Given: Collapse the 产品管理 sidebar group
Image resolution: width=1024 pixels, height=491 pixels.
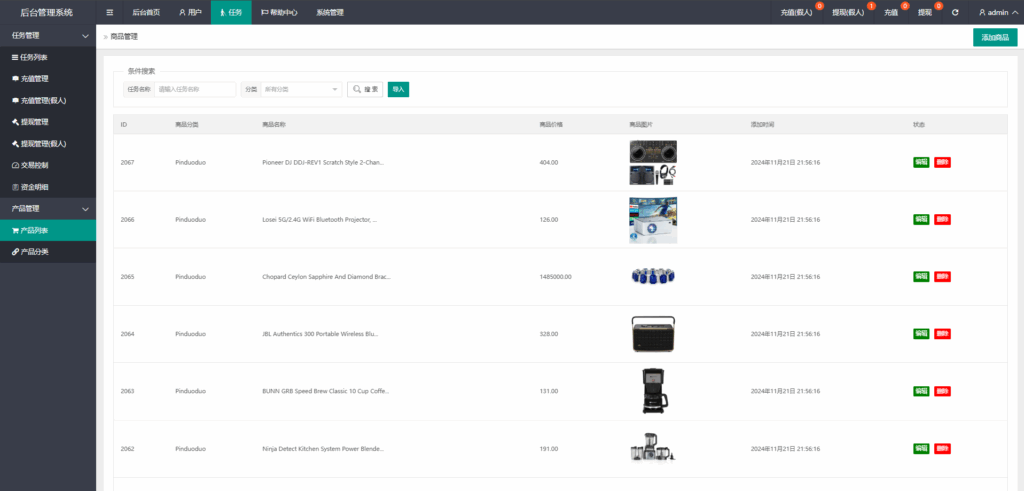Looking at the screenshot, I should click(48, 208).
